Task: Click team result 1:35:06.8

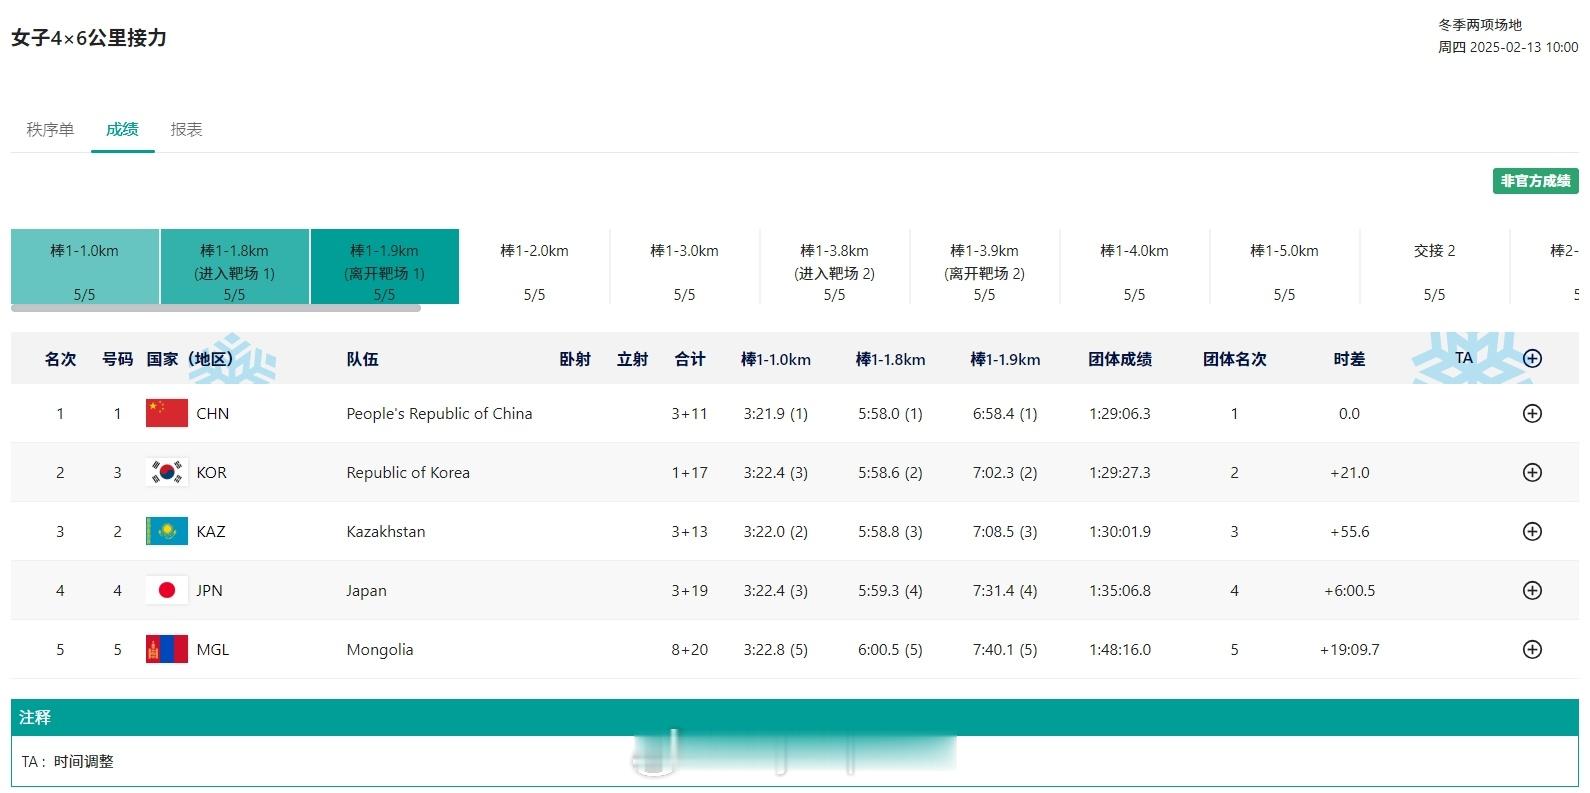Action: click(1120, 590)
